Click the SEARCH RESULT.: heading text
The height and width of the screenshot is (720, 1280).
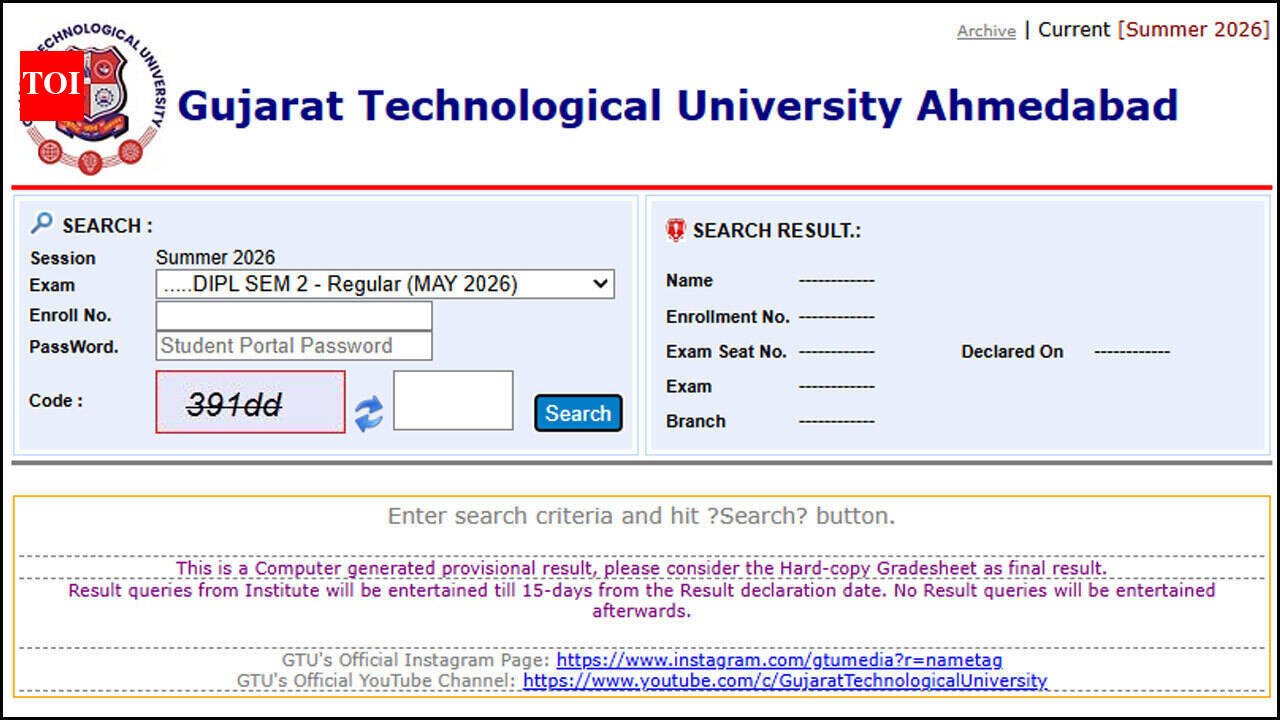tap(777, 231)
